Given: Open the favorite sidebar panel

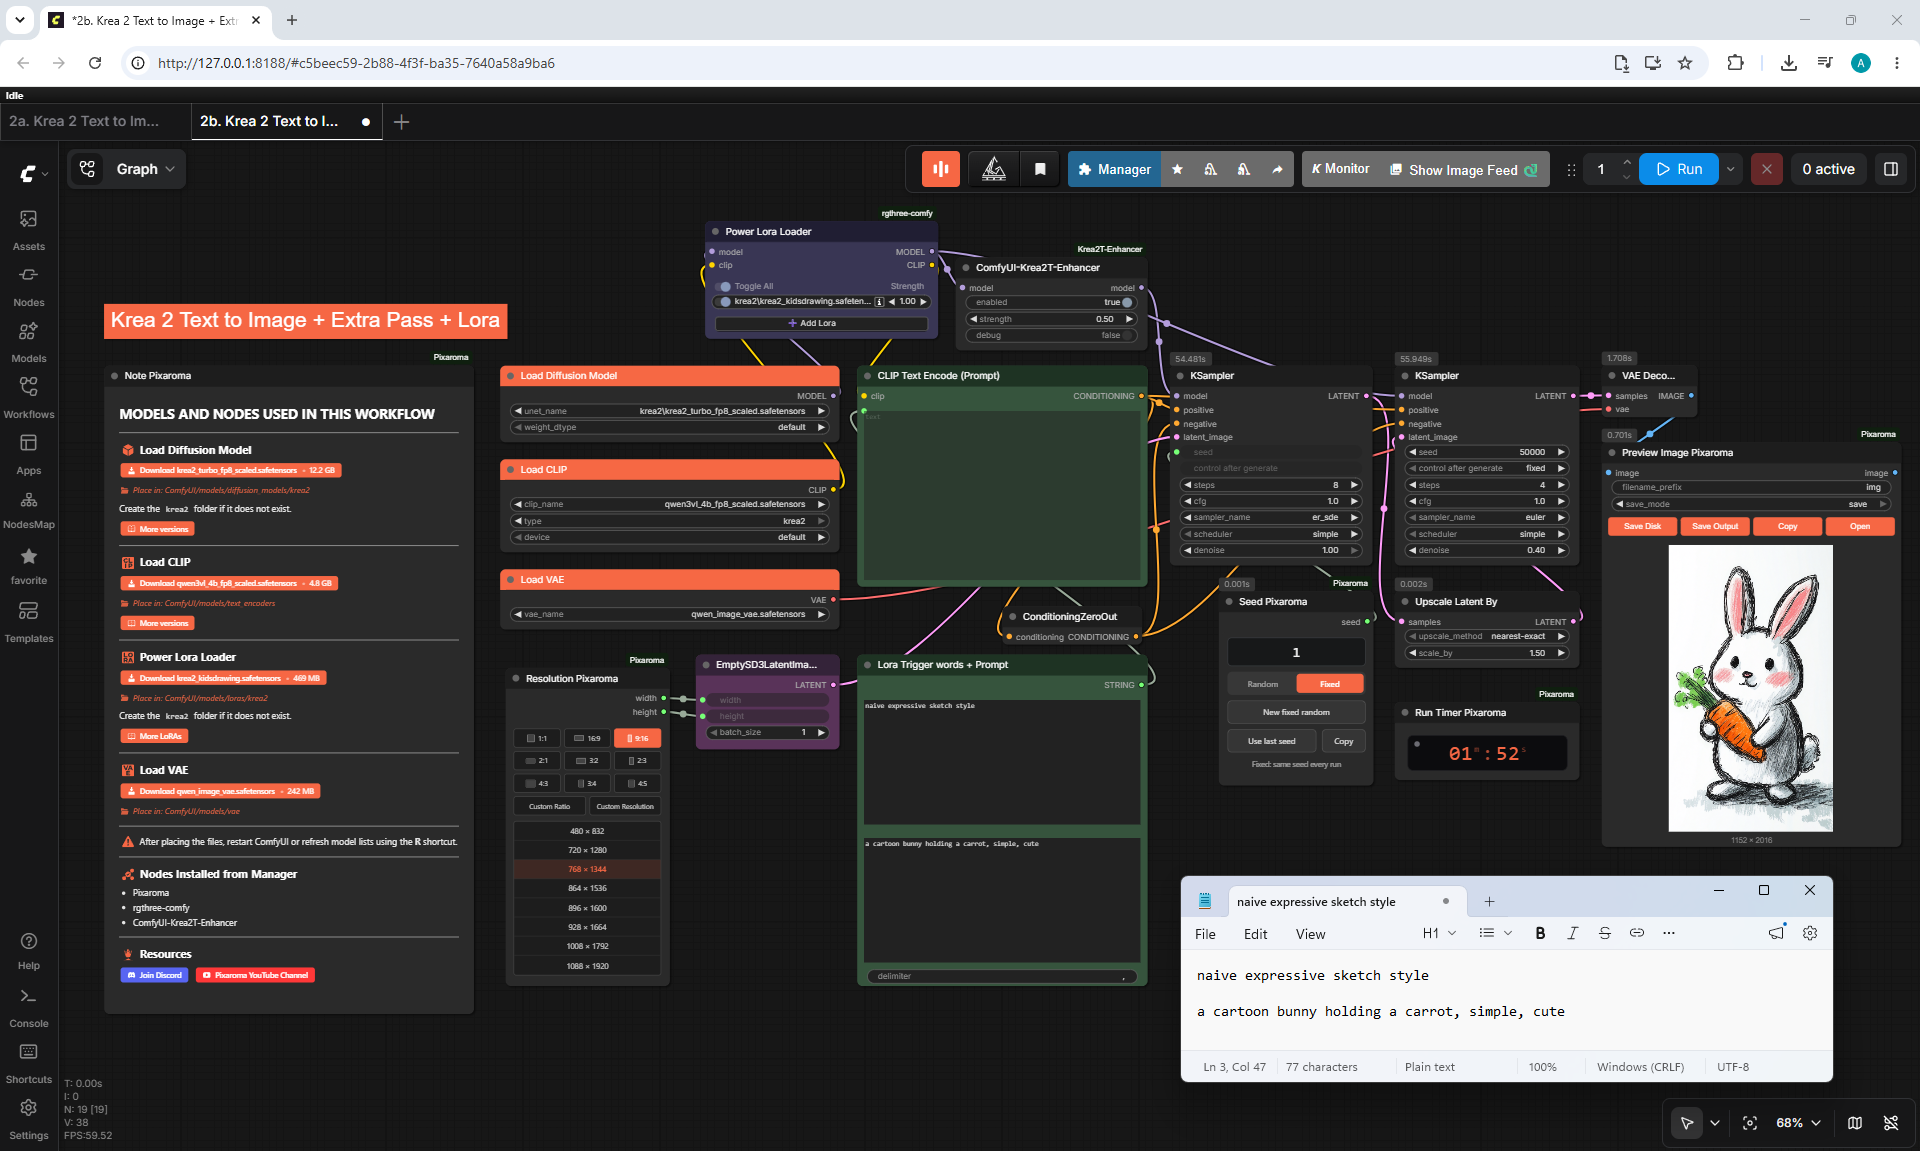Looking at the screenshot, I should coord(28,565).
